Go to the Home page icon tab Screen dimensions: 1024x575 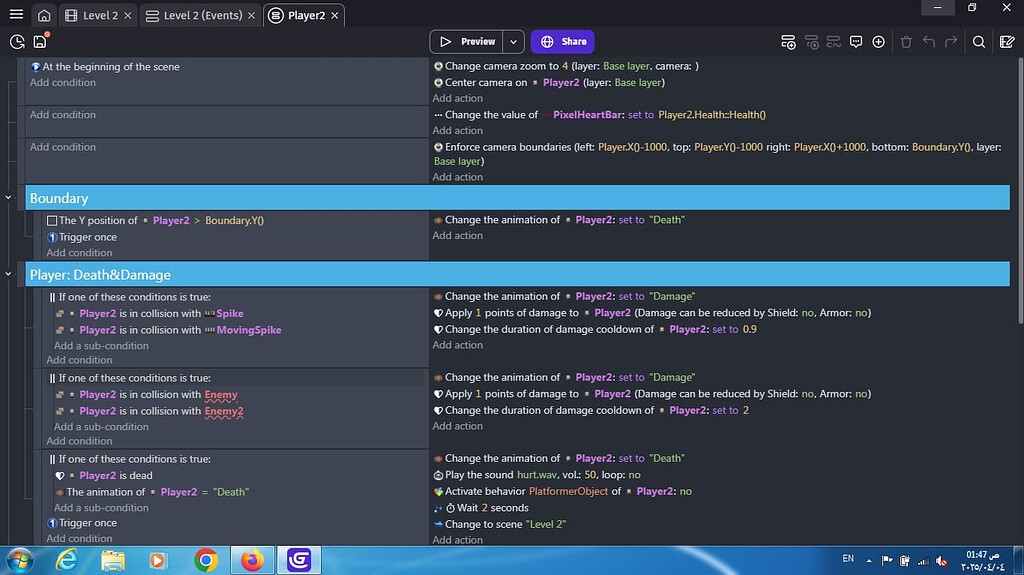(x=44, y=16)
